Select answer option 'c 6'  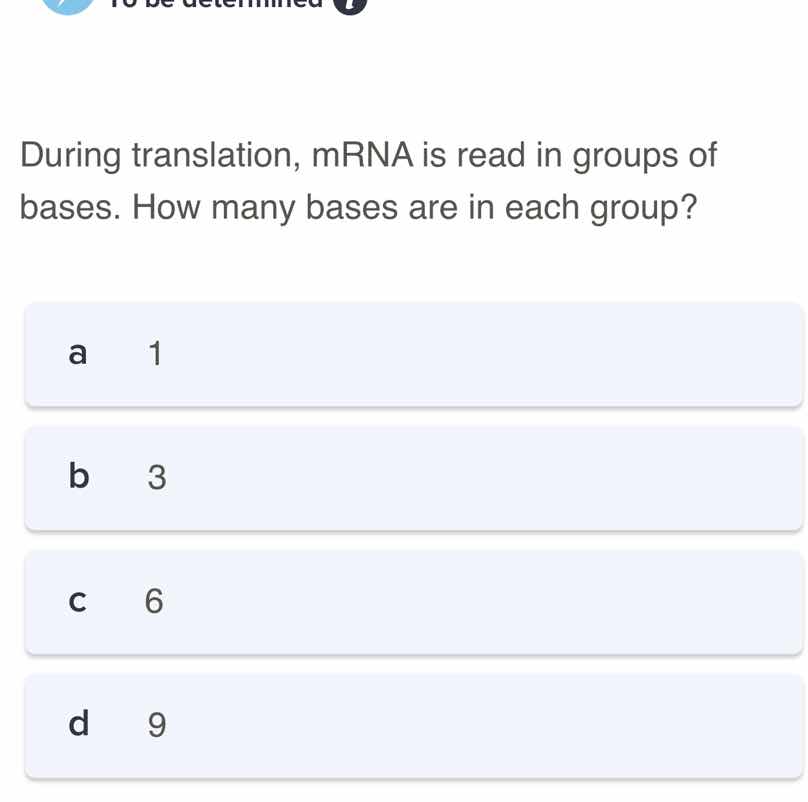(414, 601)
